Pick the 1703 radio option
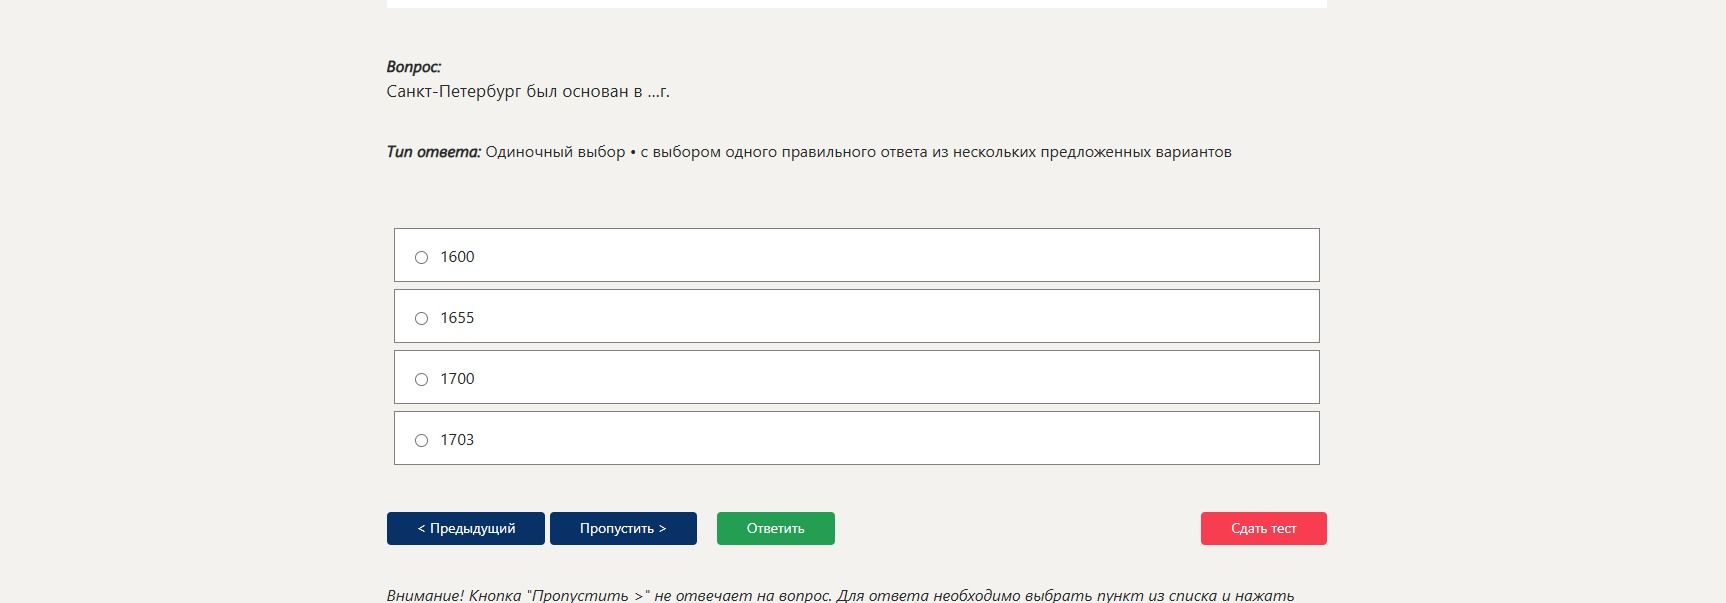Viewport: 1726px width, 603px height. pyautogui.click(x=421, y=440)
